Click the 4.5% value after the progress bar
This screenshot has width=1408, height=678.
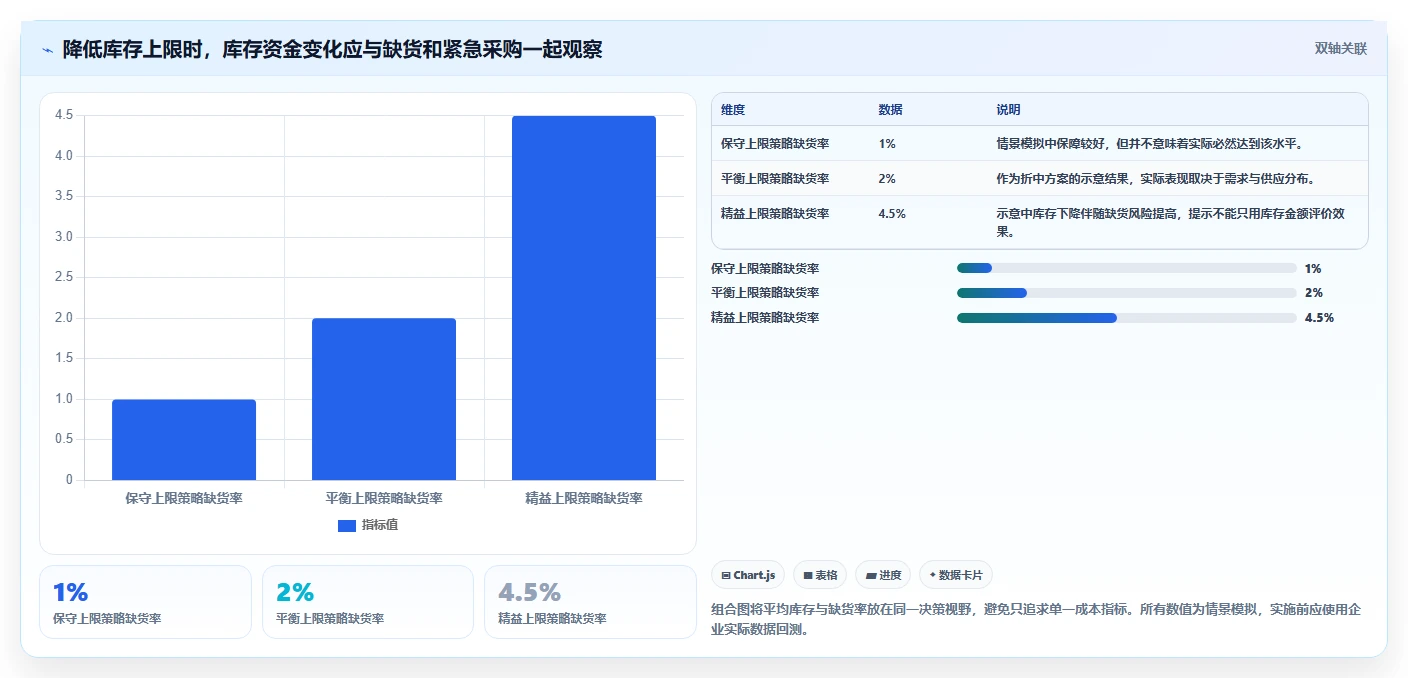pos(1319,318)
